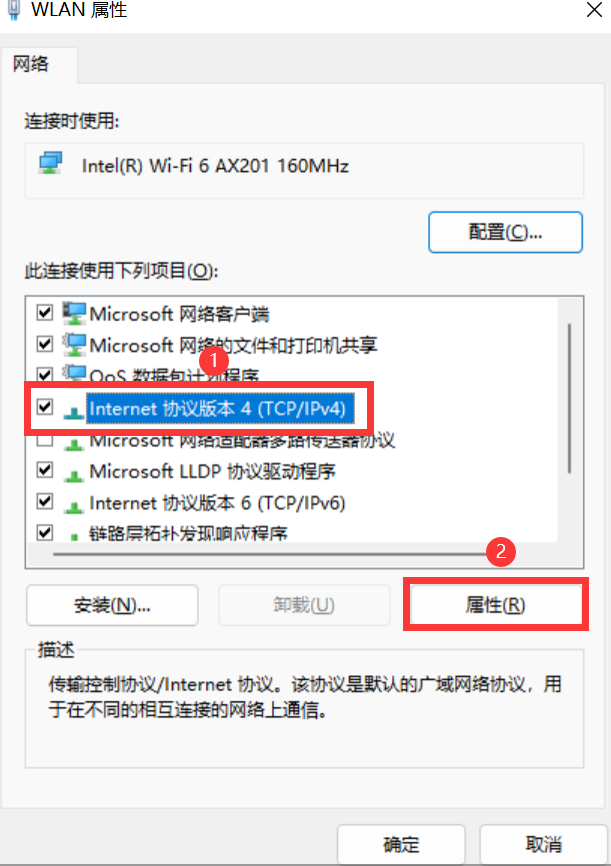Toggle the Internet 协议版本 4 (TCP/IPv4) checkbox
Image resolution: width=611 pixels, height=866 pixels.
tap(45, 407)
